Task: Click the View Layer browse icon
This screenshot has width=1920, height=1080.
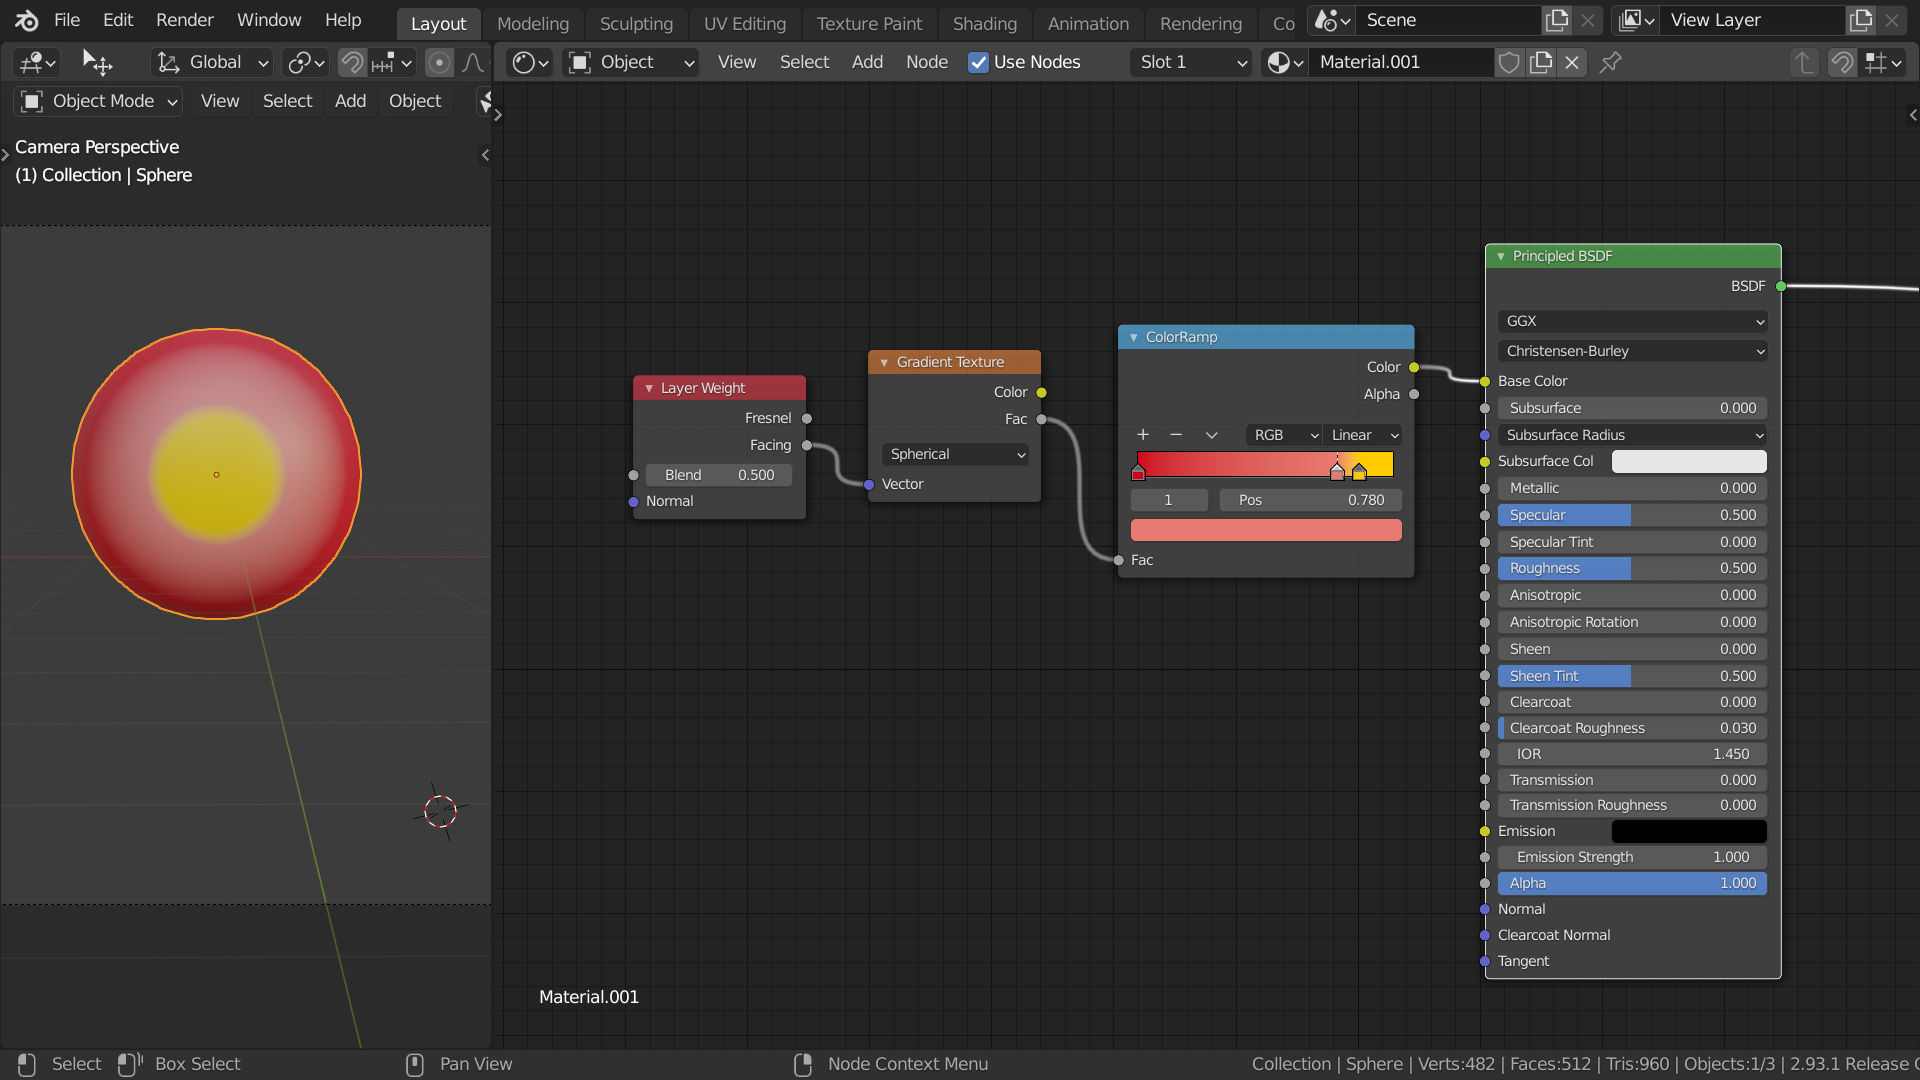Action: tap(1636, 20)
